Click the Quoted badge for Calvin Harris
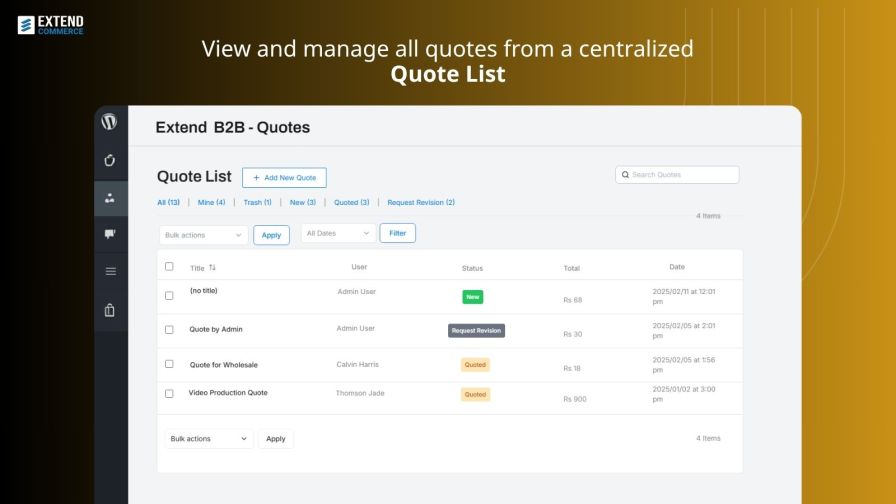 click(x=475, y=365)
